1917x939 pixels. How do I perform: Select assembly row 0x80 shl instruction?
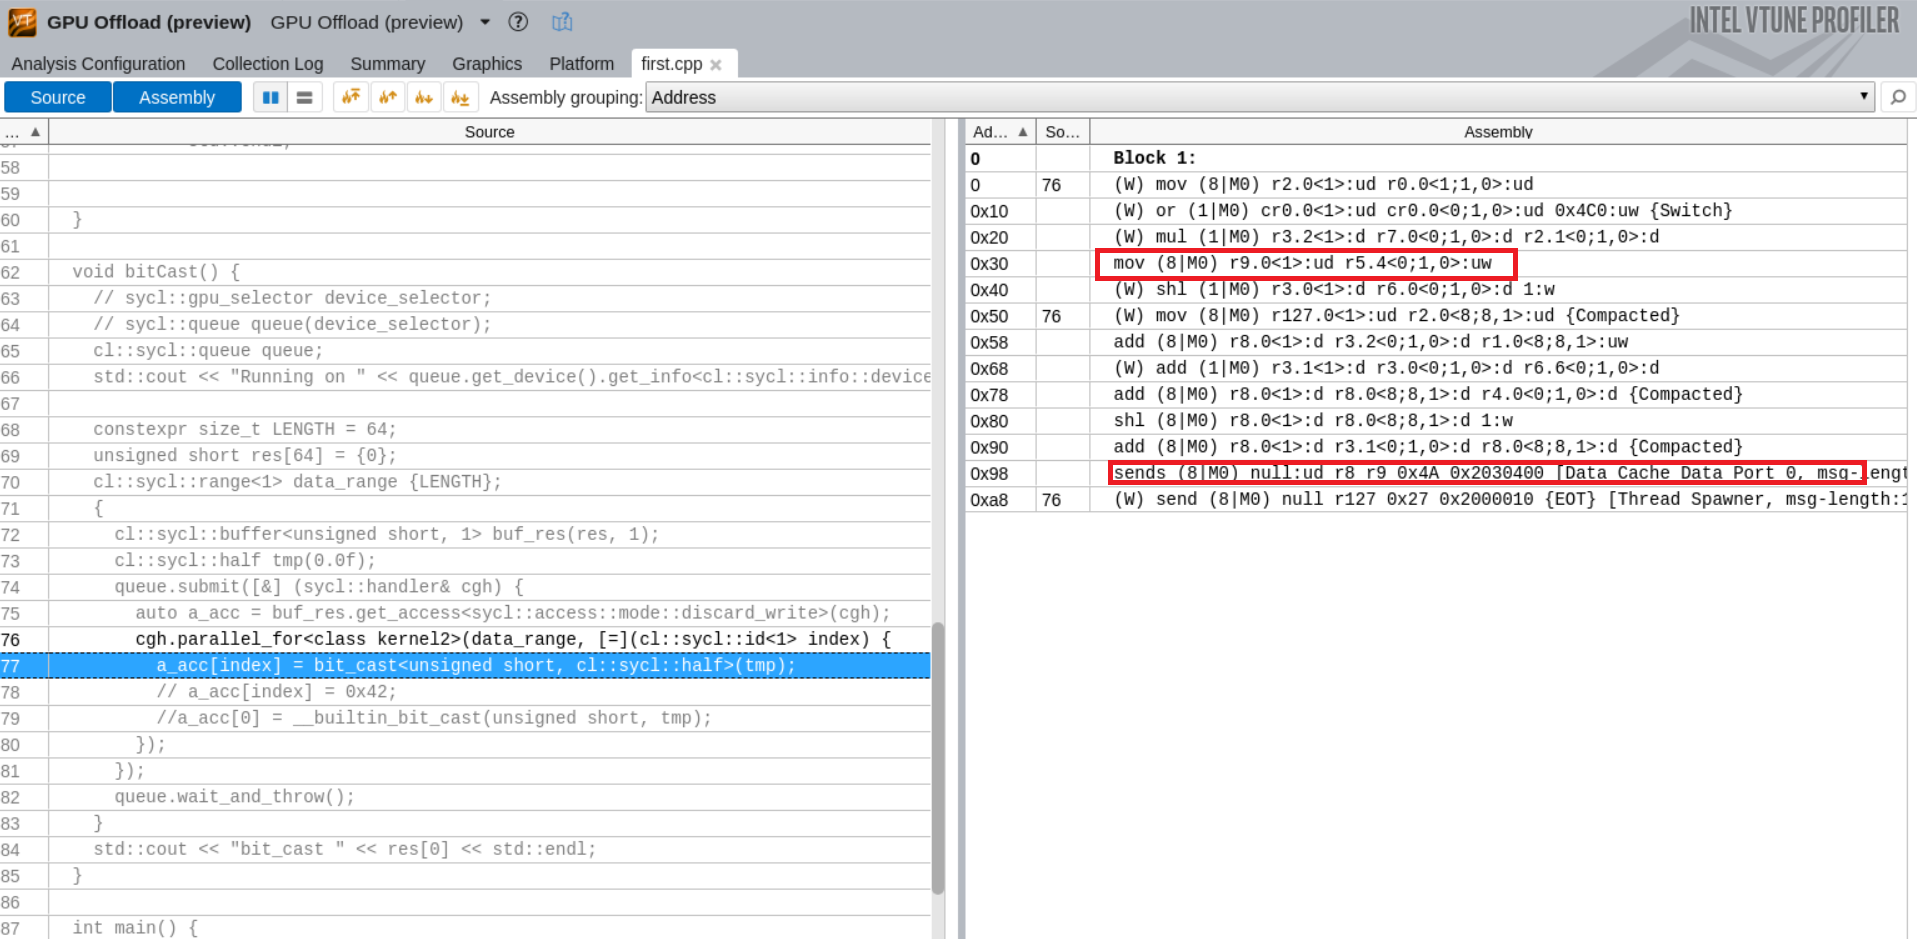click(1436, 421)
